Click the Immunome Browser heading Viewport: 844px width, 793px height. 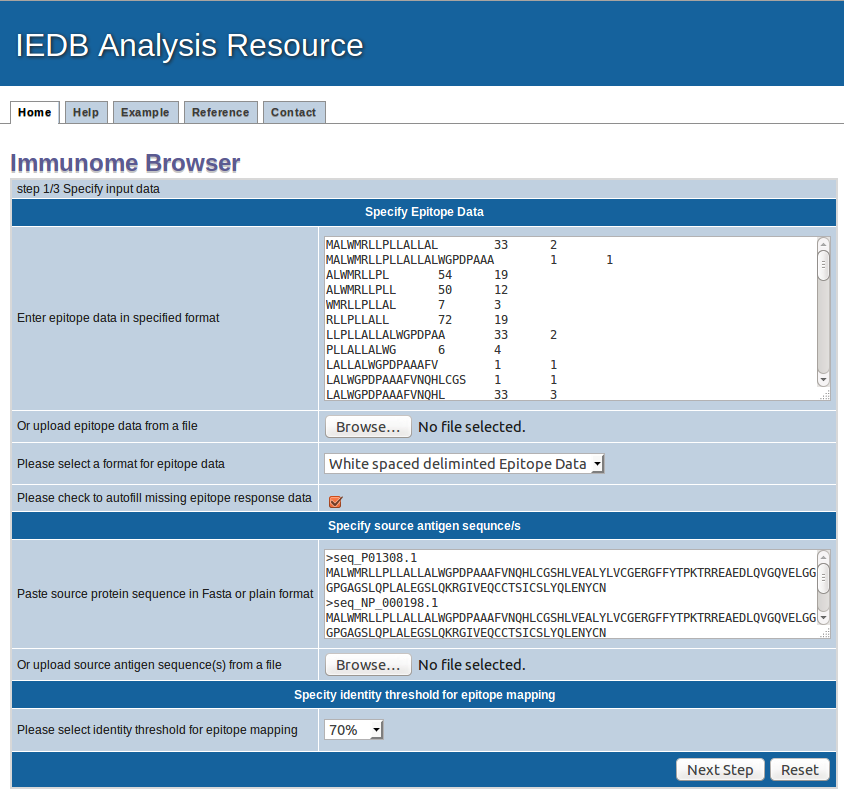tap(125, 163)
